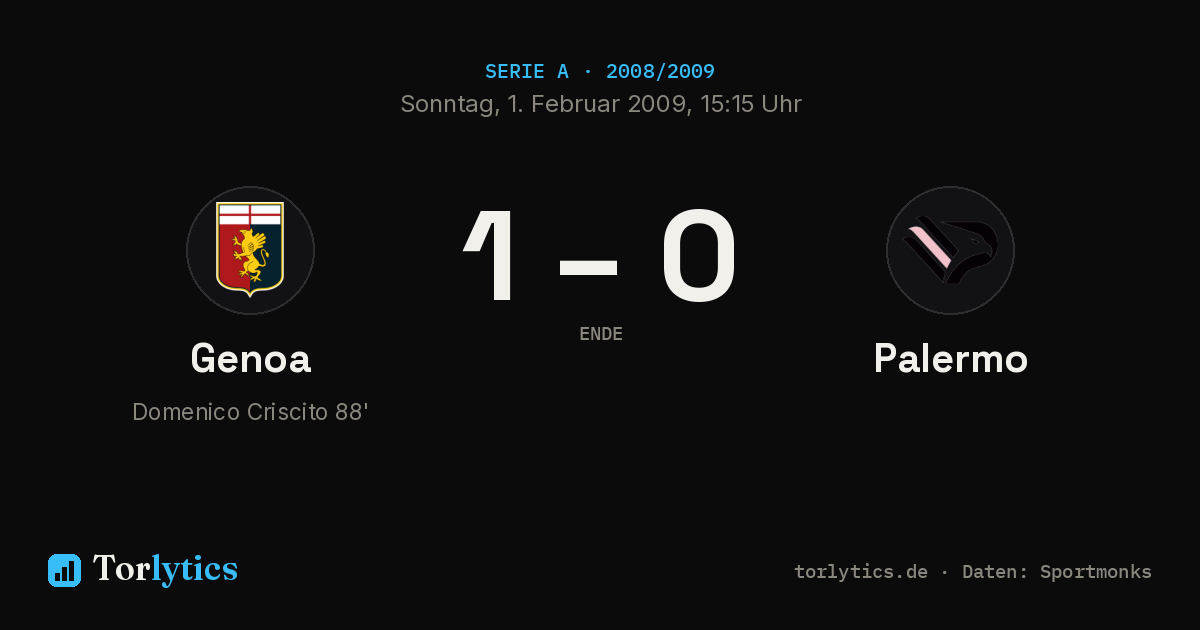Click the ENDE match status label
Image resolution: width=1200 pixels, height=630 pixels.
point(601,334)
